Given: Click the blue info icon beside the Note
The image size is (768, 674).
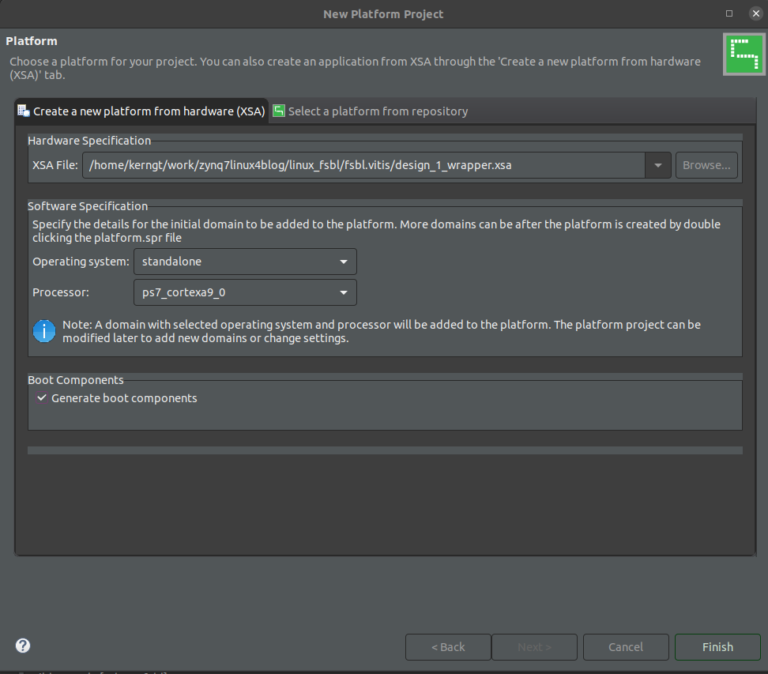Looking at the screenshot, I should pyautogui.click(x=44, y=331).
